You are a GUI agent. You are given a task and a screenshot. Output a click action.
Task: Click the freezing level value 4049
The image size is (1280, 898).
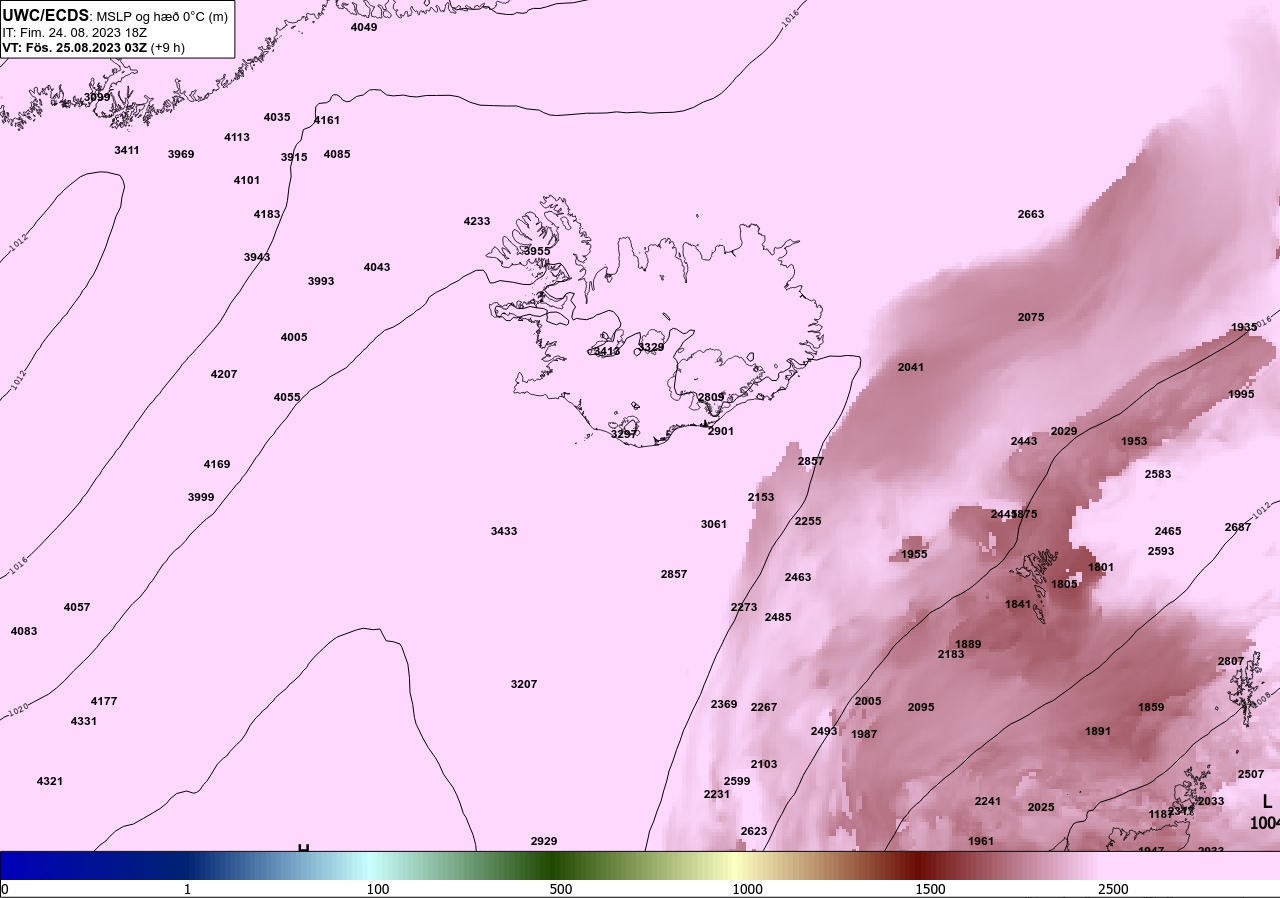(x=364, y=27)
